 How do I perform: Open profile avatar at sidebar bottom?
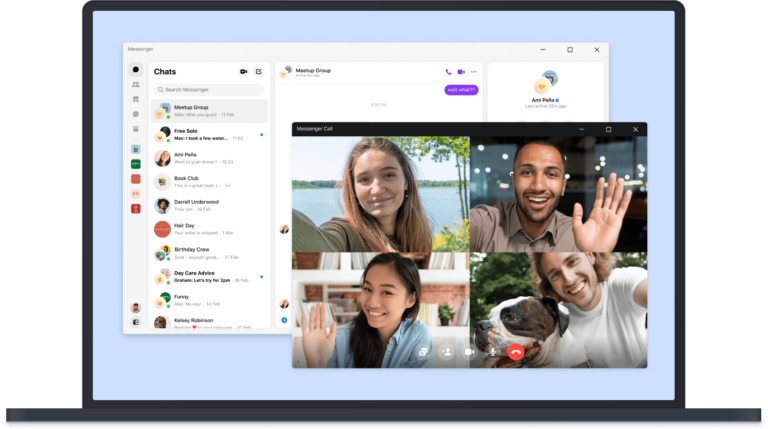tap(136, 308)
